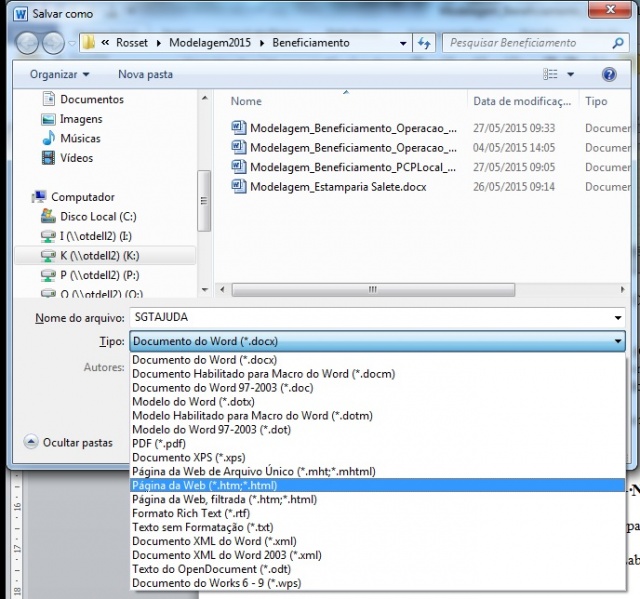Choose Documento do Works 6 - 9 (*.wps)
The width and height of the screenshot is (640, 599).
[378, 583]
